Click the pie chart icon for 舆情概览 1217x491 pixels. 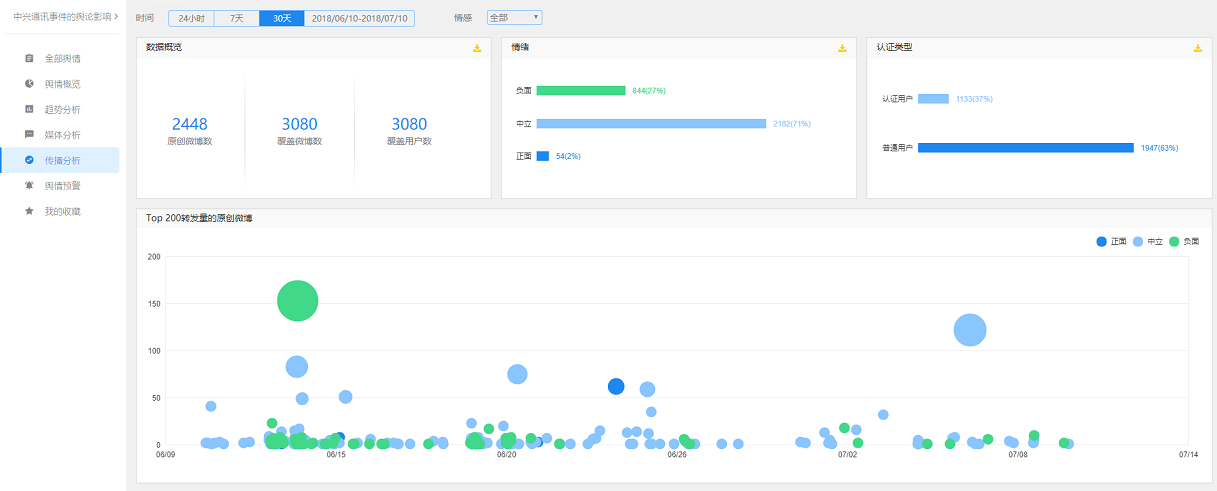[29, 84]
